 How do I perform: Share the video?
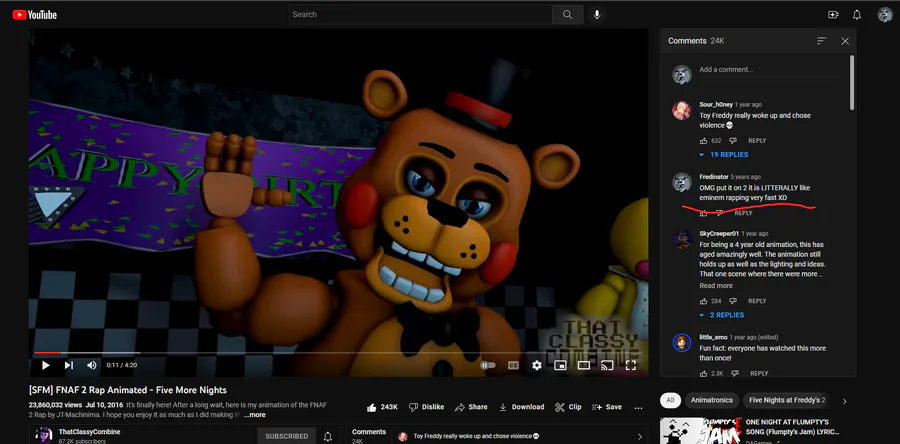click(471, 407)
